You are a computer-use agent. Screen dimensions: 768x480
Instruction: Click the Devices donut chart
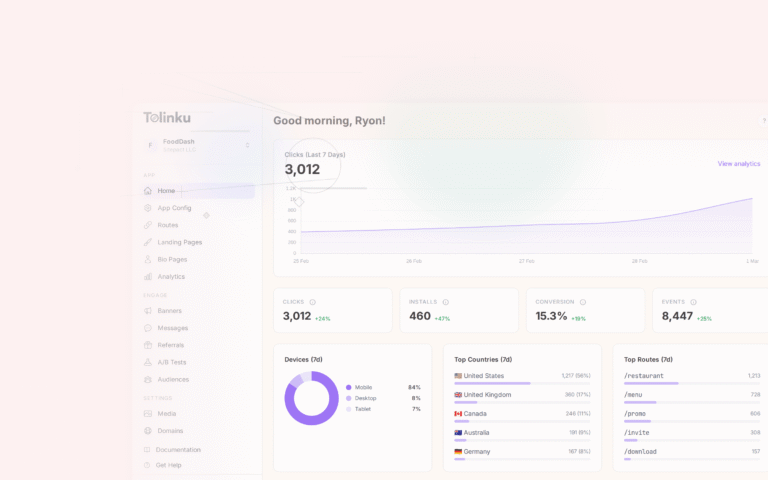[x=312, y=398]
